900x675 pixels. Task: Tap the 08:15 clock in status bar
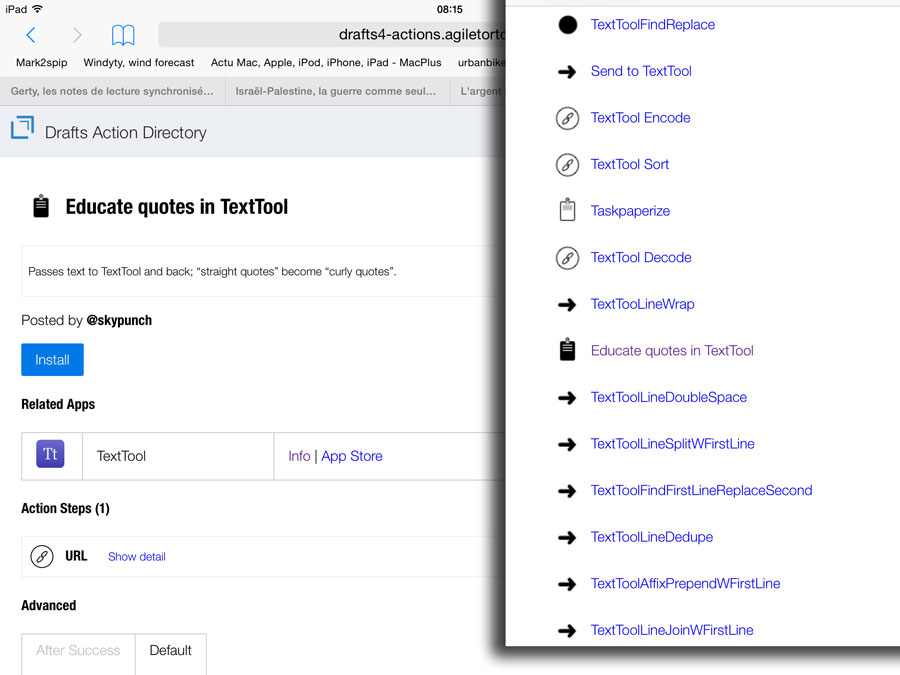(449, 9)
